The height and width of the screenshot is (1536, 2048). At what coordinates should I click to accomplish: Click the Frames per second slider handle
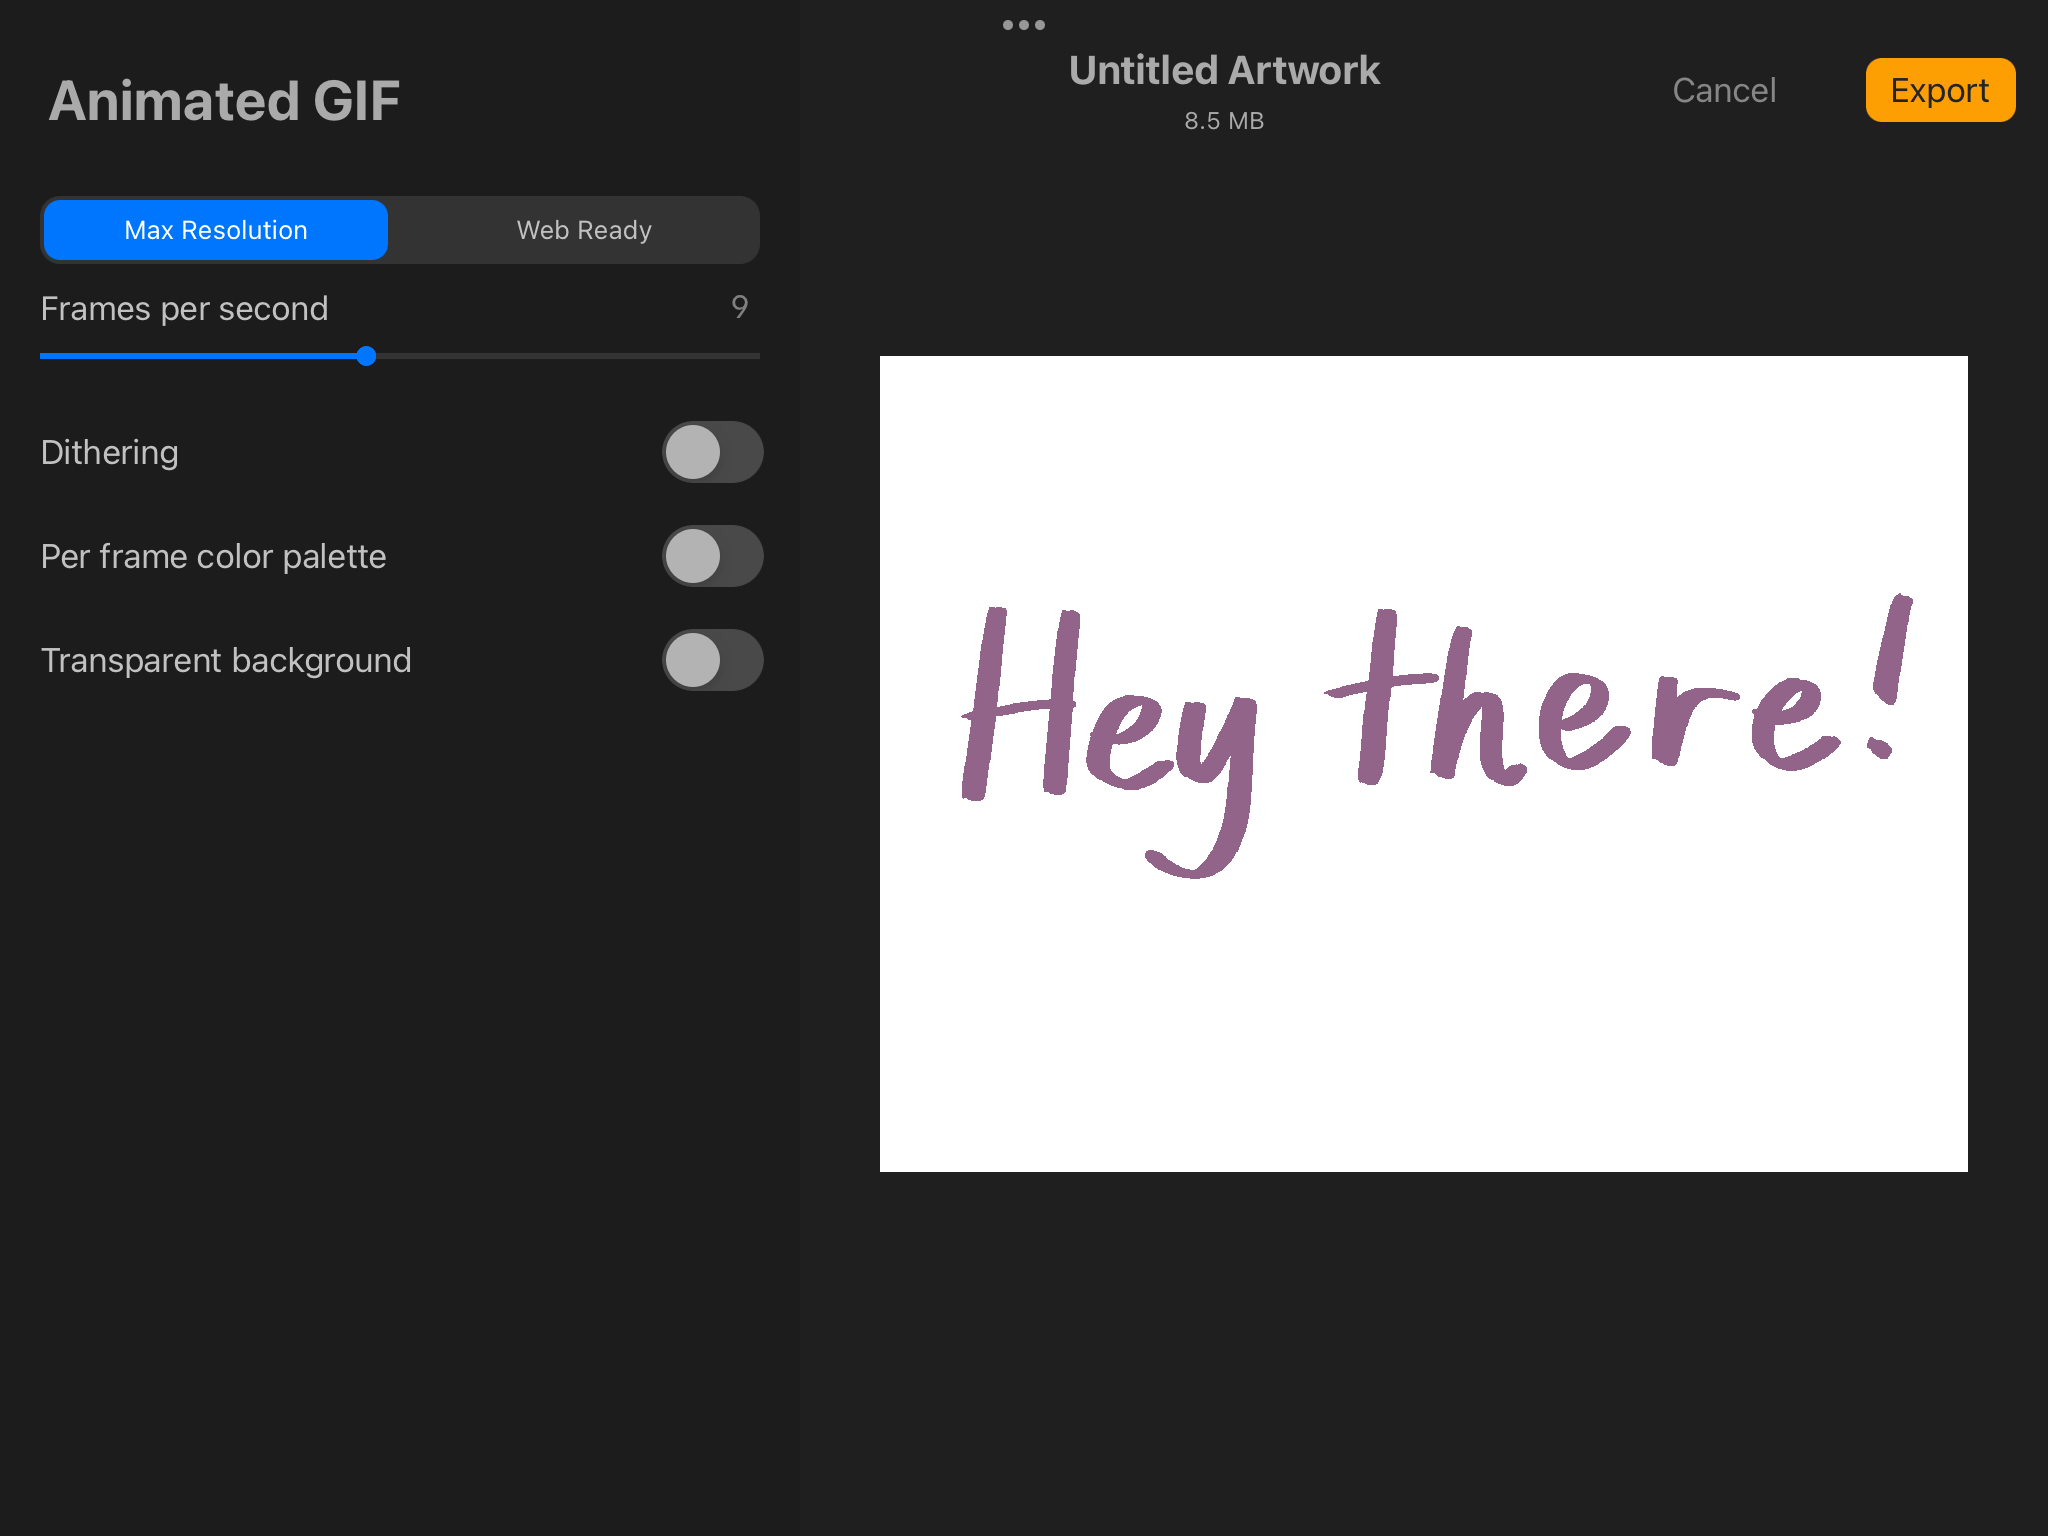(366, 356)
